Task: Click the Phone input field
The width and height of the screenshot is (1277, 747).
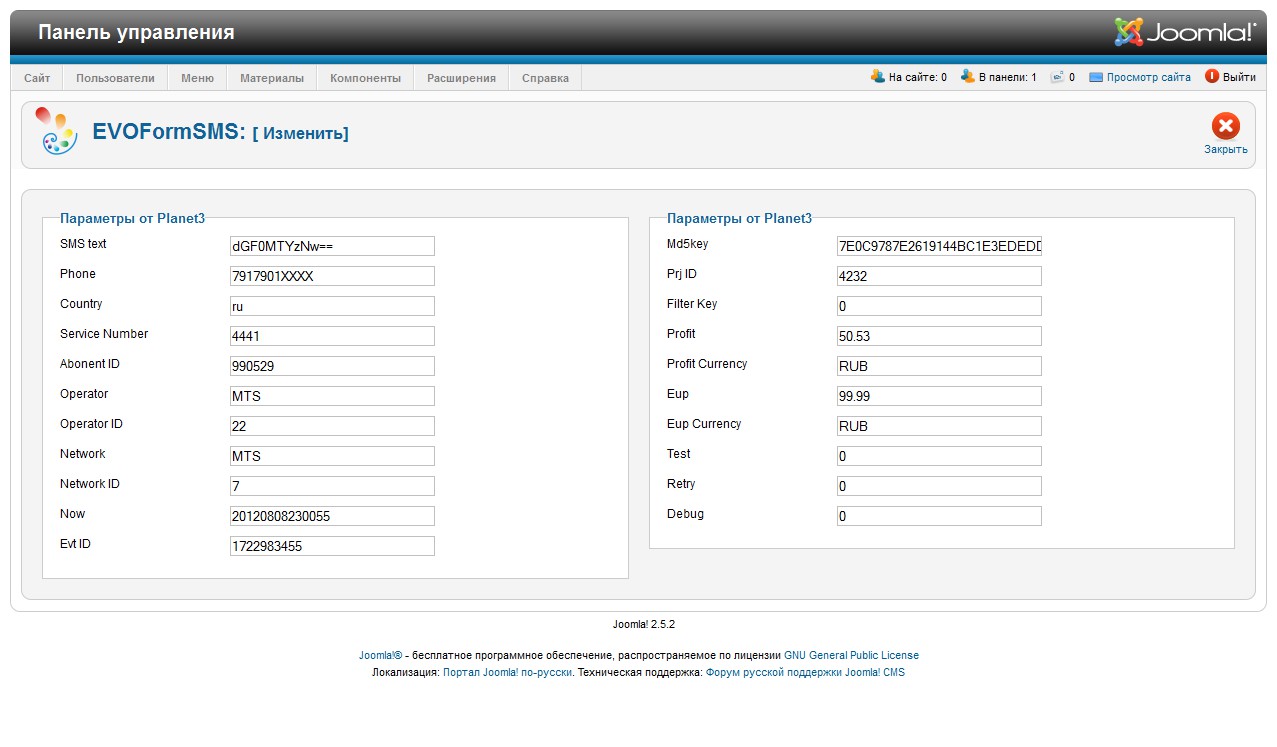Action: pyautogui.click(x=332, y=276)
